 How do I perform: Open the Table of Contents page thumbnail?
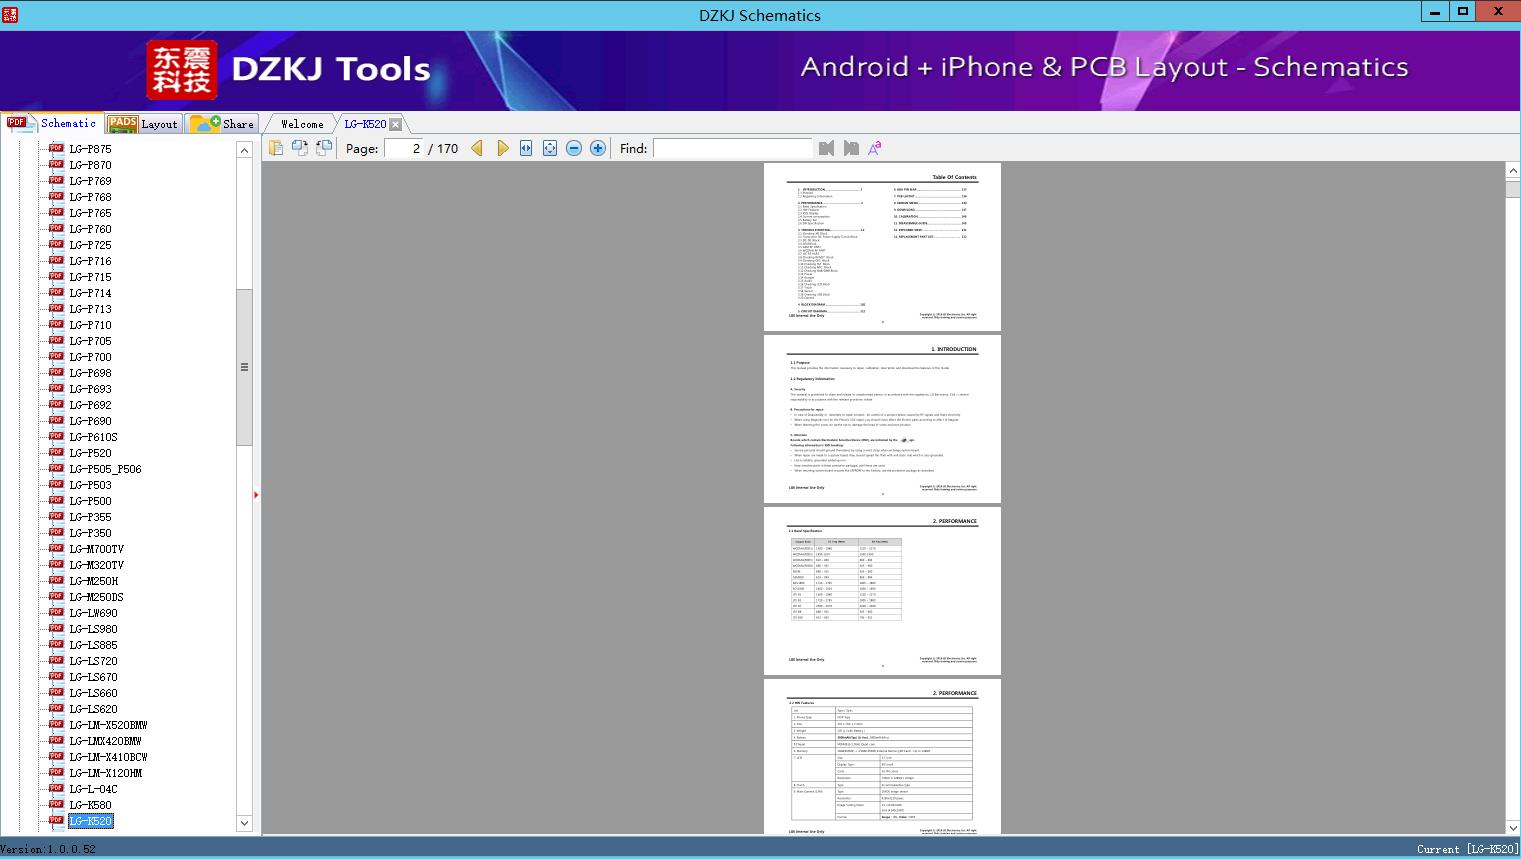(882, 246)
